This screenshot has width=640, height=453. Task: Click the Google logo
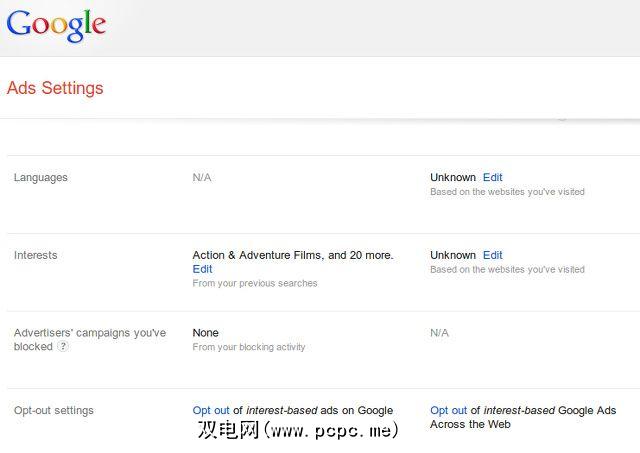[56, 24]
